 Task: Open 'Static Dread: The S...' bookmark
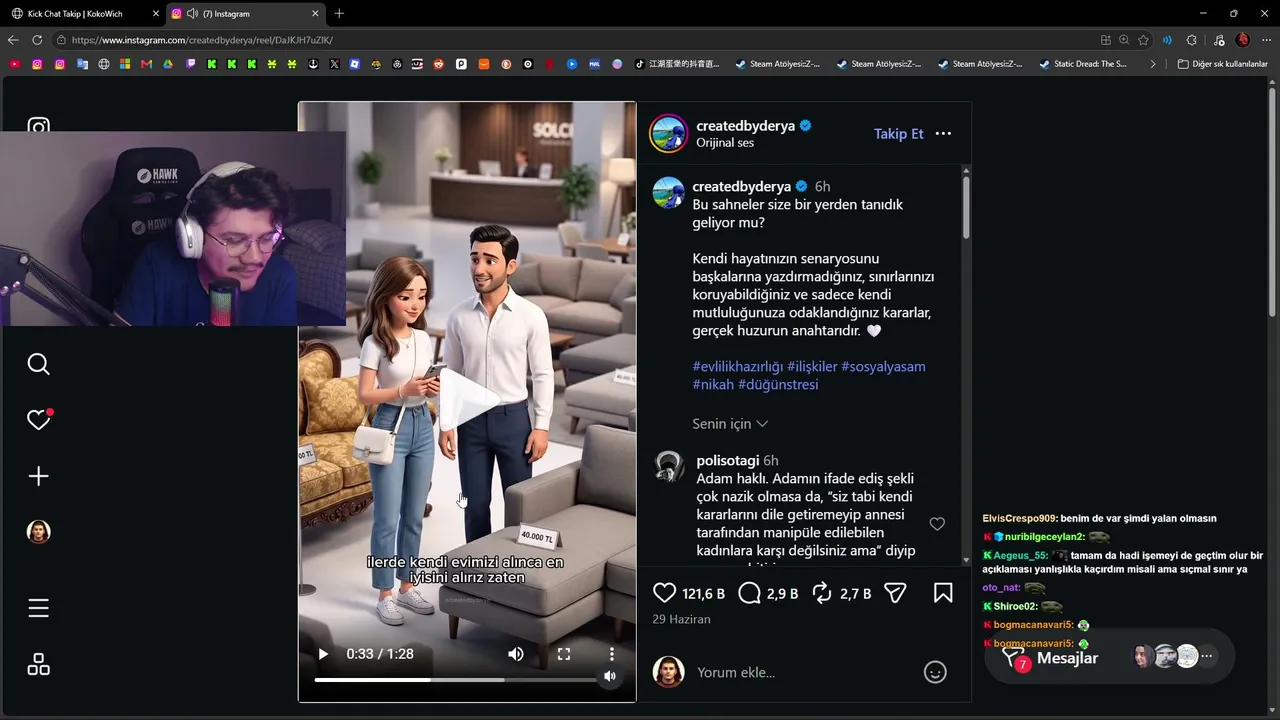coord(1083,64)
